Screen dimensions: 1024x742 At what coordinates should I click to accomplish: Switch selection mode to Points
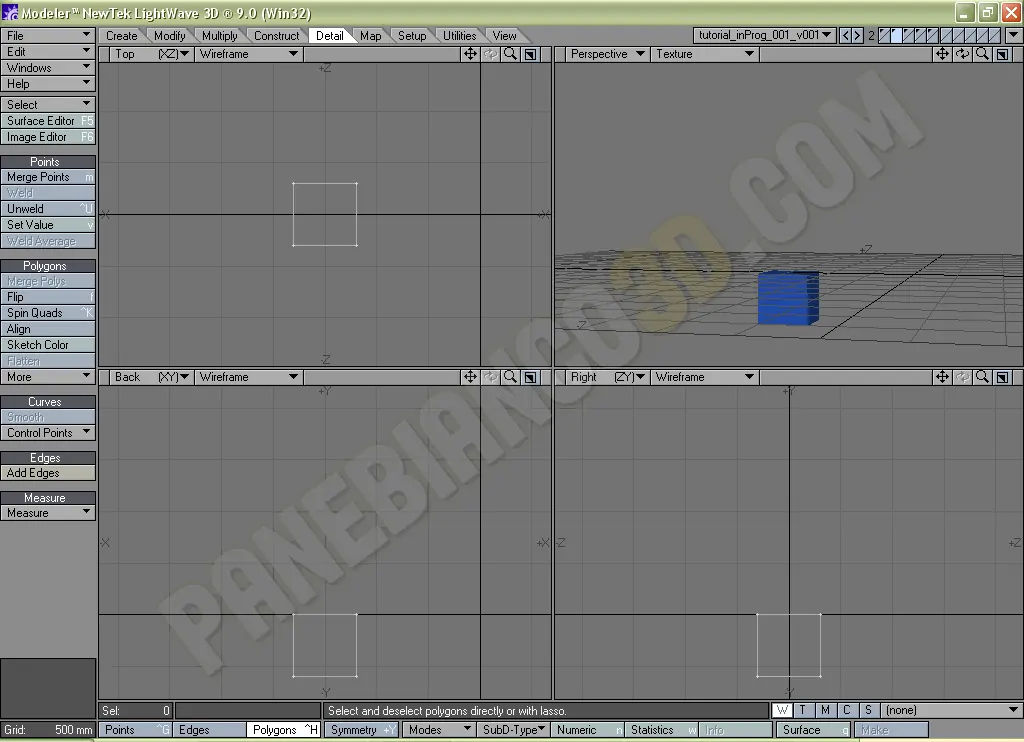click(135, 730)
